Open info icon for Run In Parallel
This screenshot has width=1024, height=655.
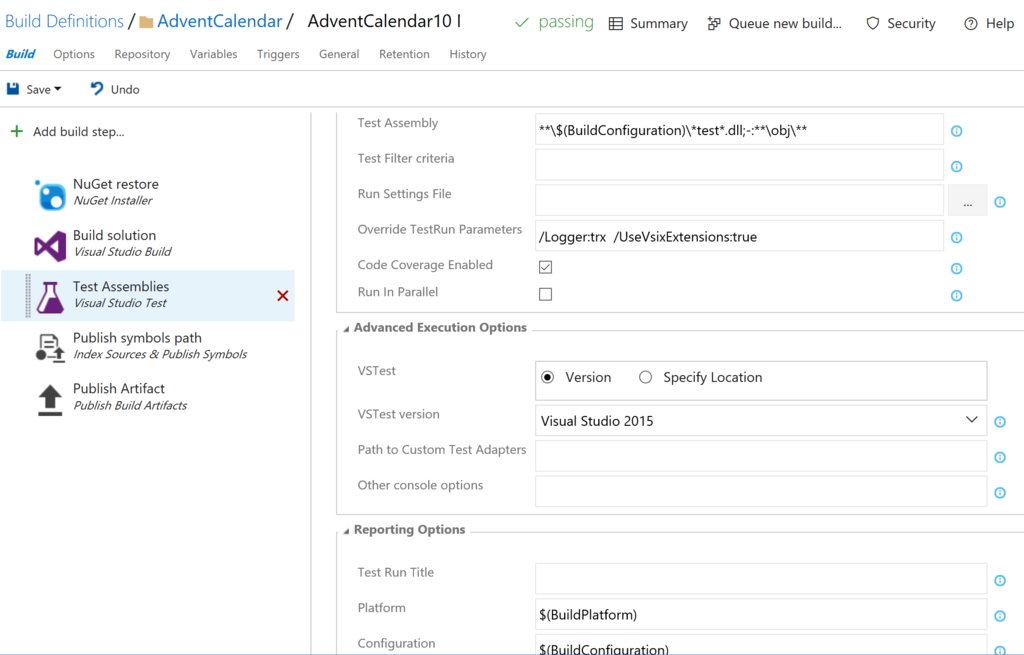pyautogui.click(x=957, y=296)
